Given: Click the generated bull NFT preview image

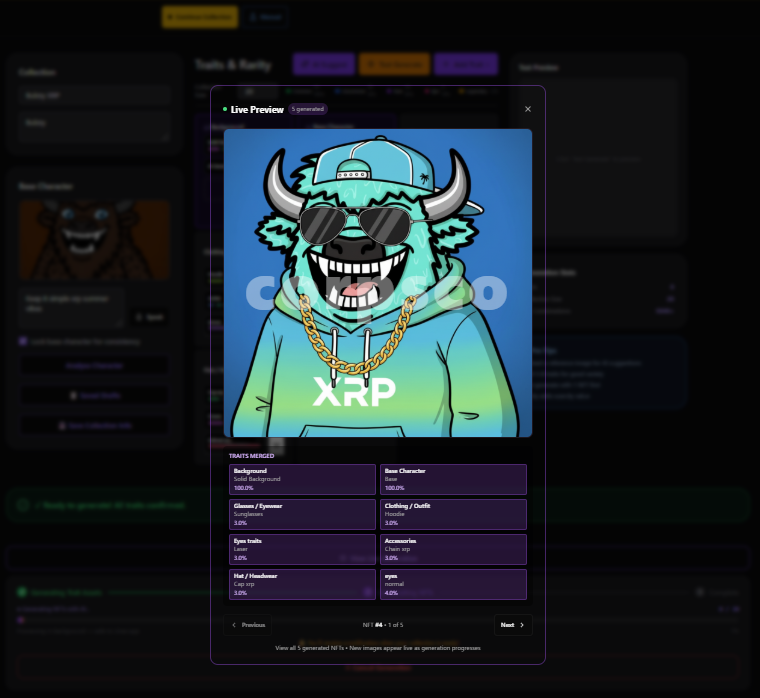Looking at the screenshot, I should point(378,283).
